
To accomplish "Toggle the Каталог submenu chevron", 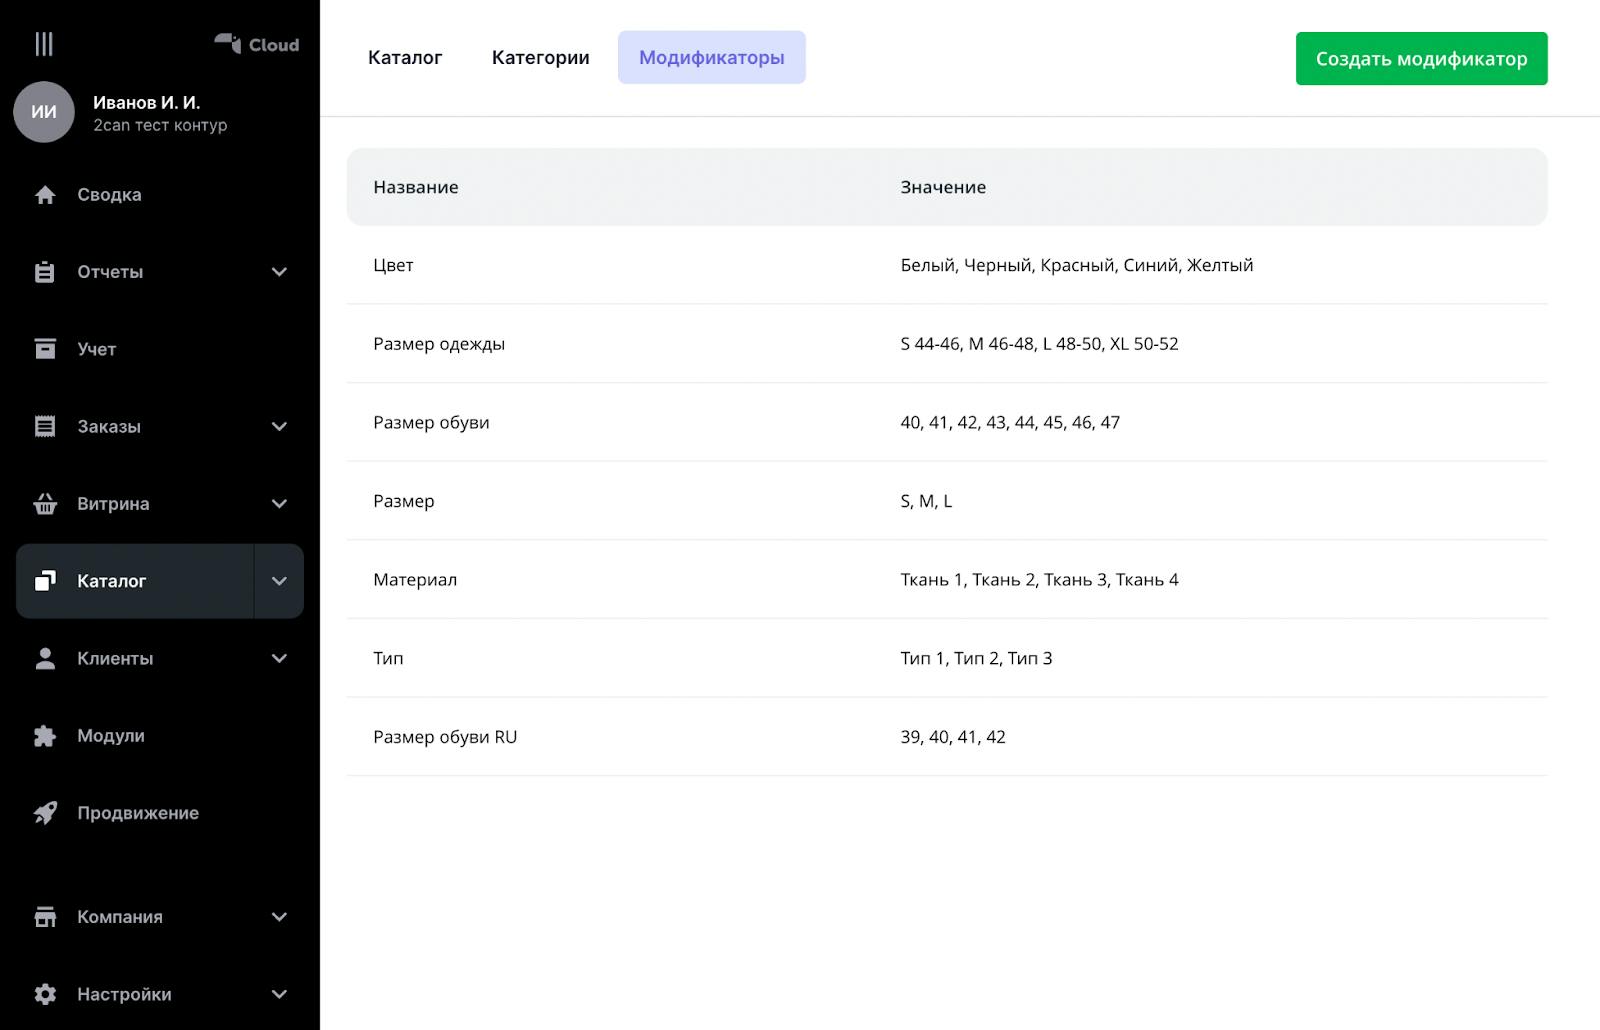I will (279, 581).
